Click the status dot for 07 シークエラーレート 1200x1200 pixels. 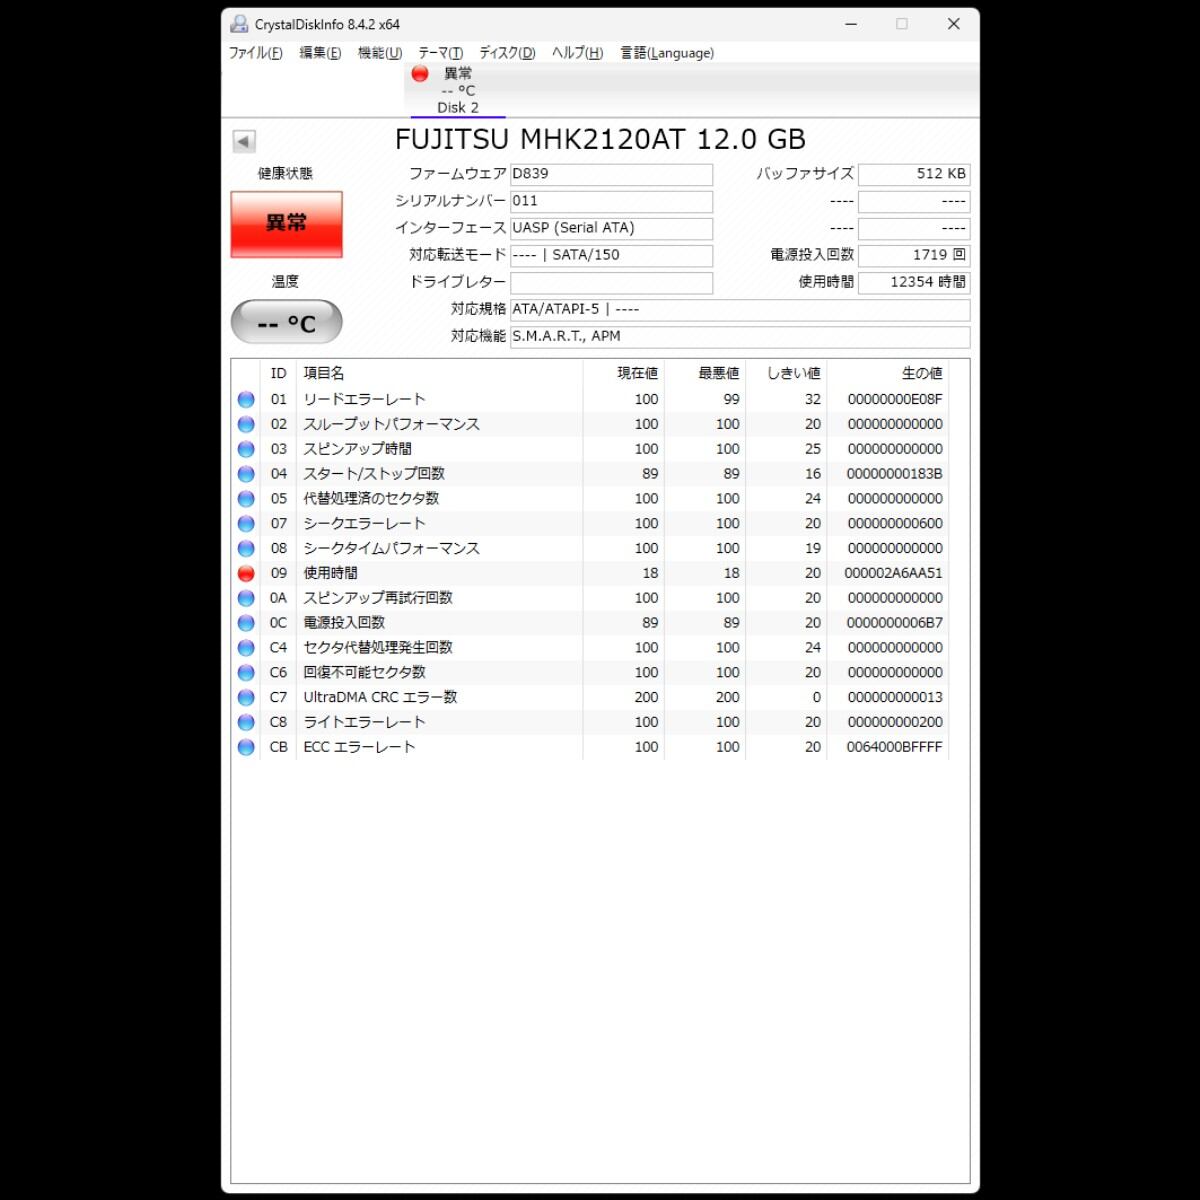(246, 524)
